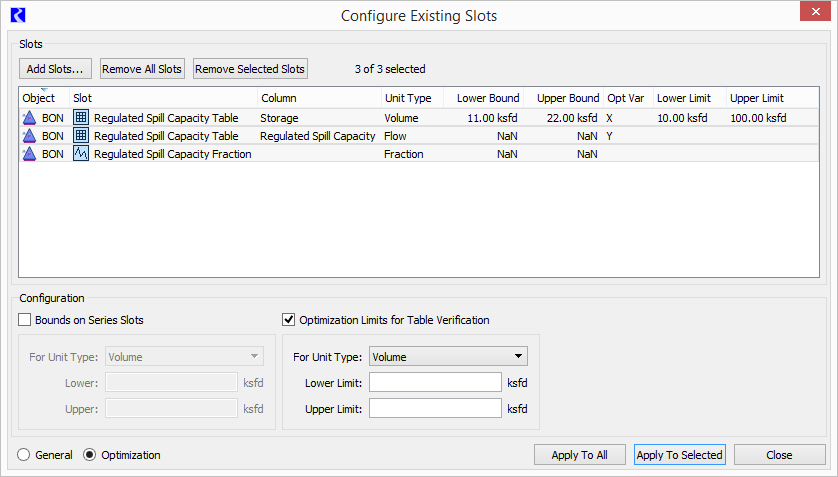The image size is (838, 477).
Task: Enable Bounds on Series Slots checkbox
Action: [25, 320]
